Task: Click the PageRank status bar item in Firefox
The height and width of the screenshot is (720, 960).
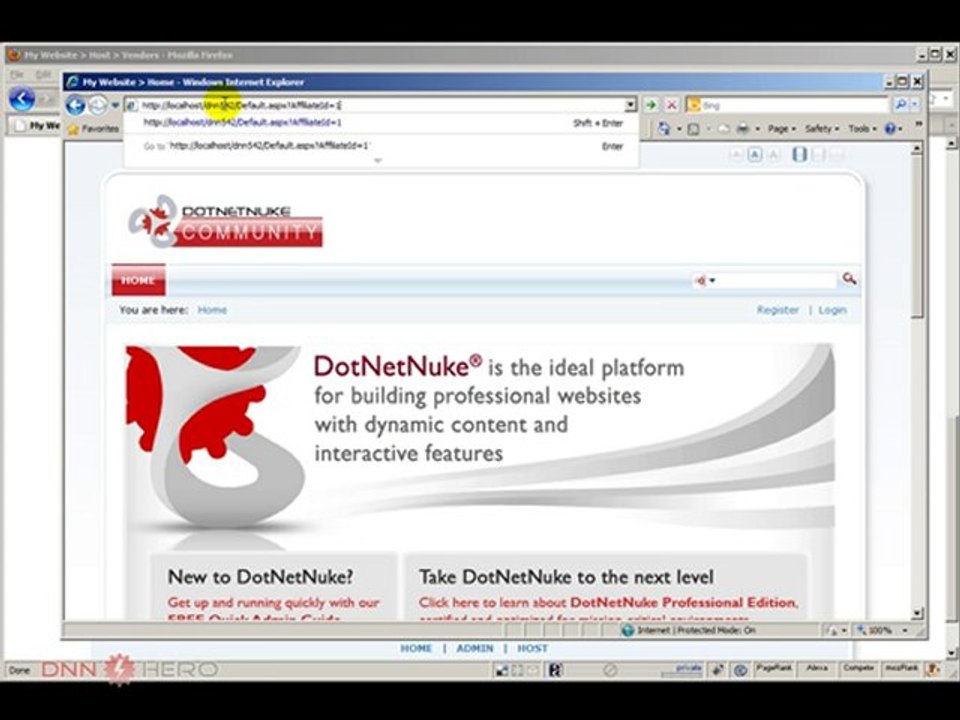Action: tap(773, 669)
